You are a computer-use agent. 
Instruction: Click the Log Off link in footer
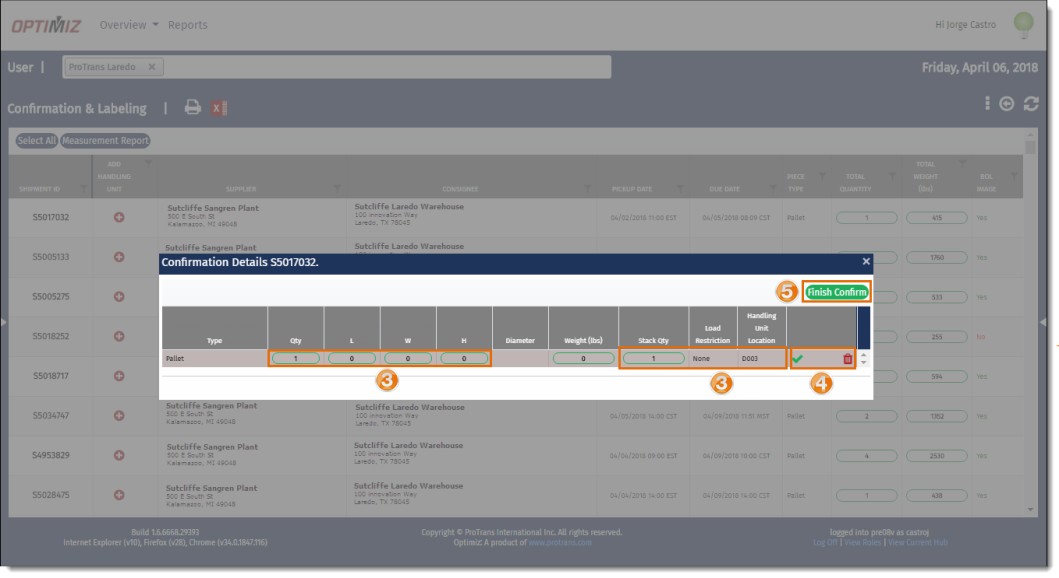(x=825, y=542)
